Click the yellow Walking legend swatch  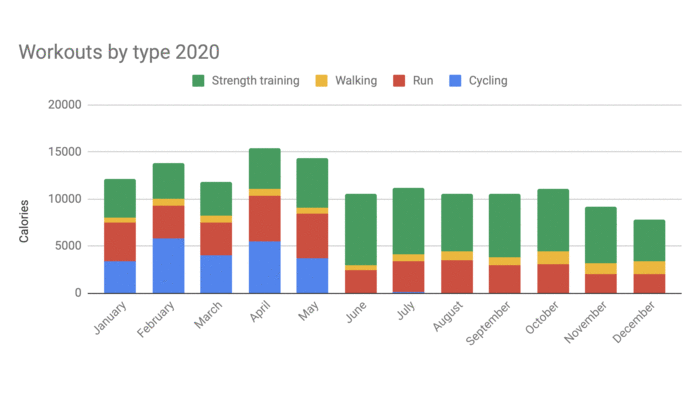coord(322,80)
